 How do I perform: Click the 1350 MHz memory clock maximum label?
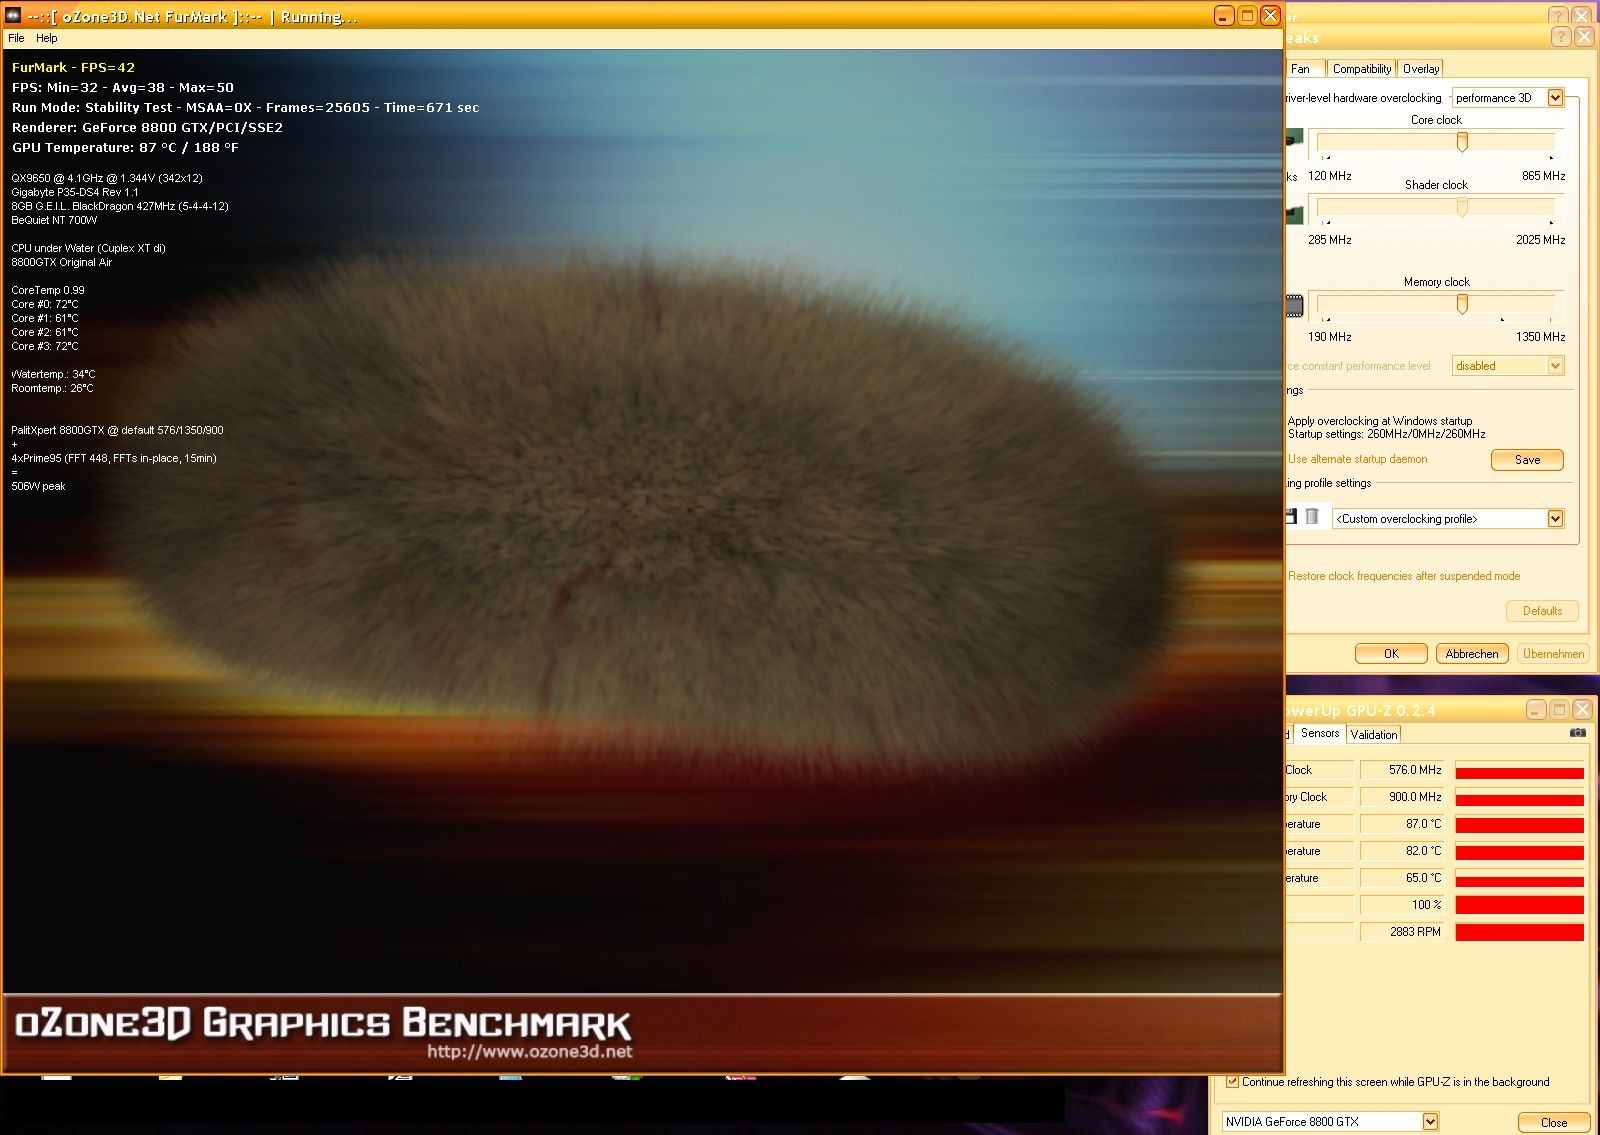(1540, 337)
